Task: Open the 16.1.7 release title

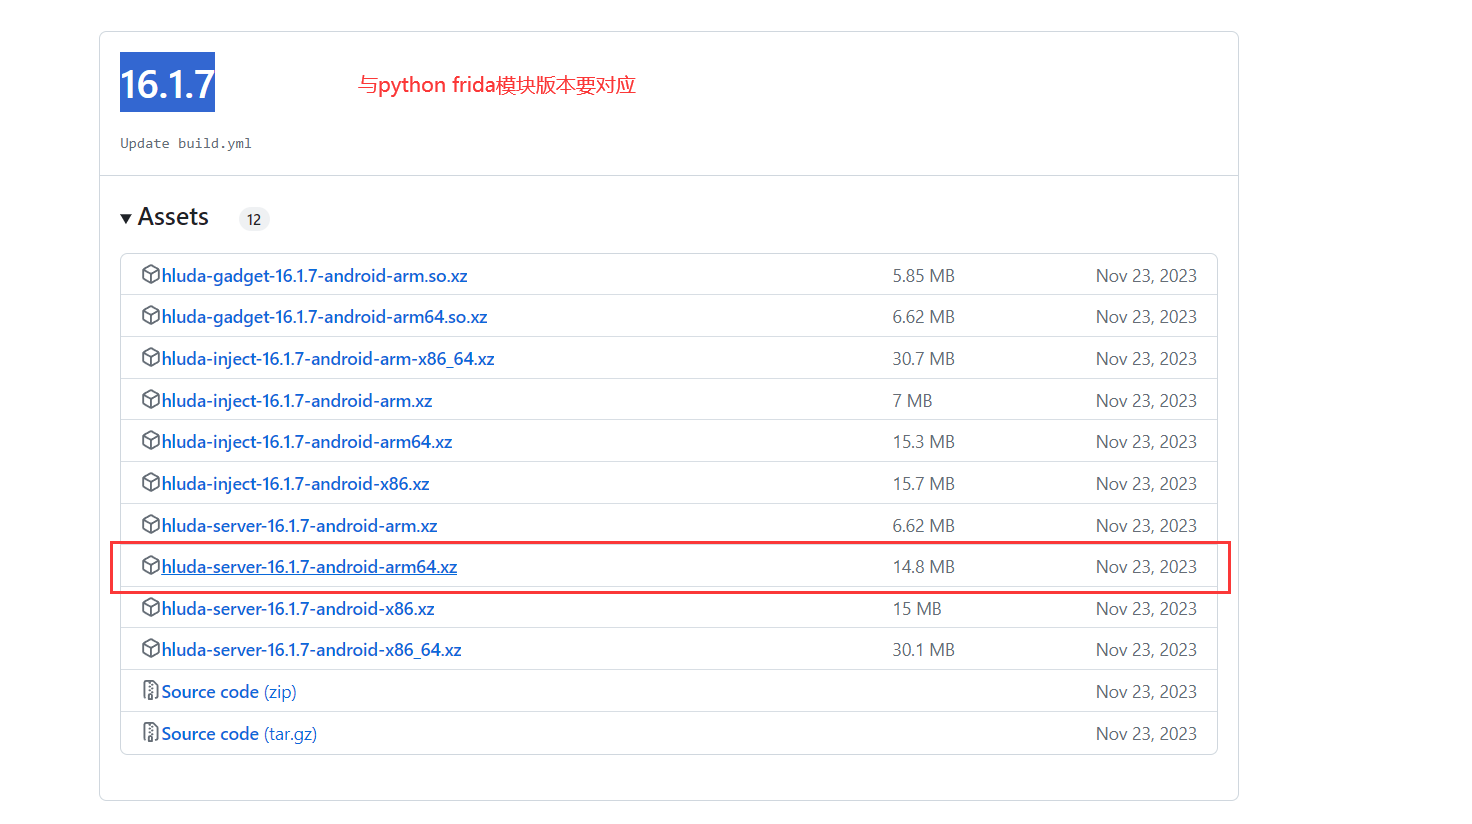Action: tap(167, 83)
